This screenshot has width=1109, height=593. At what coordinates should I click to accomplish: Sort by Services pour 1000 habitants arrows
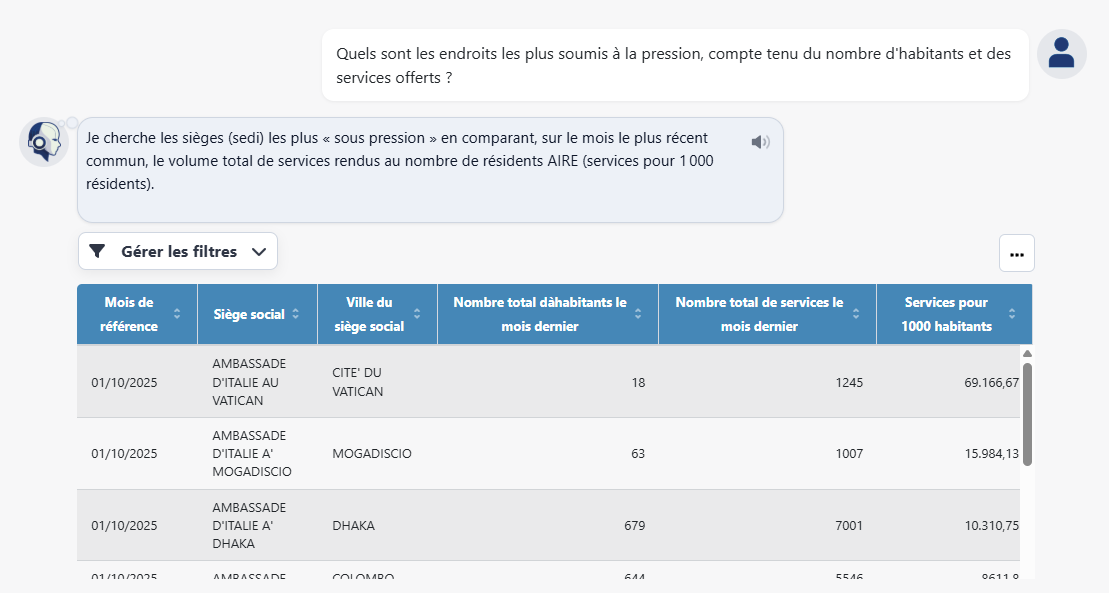tap(1011, 314)
